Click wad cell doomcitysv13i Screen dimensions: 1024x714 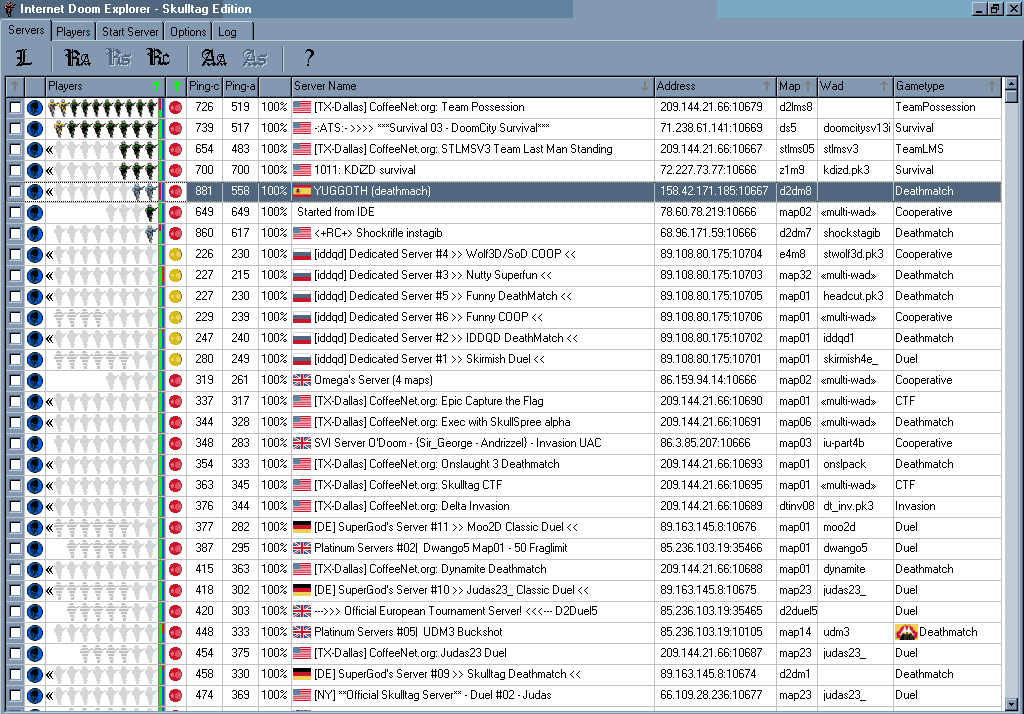(x=856, y=128)
